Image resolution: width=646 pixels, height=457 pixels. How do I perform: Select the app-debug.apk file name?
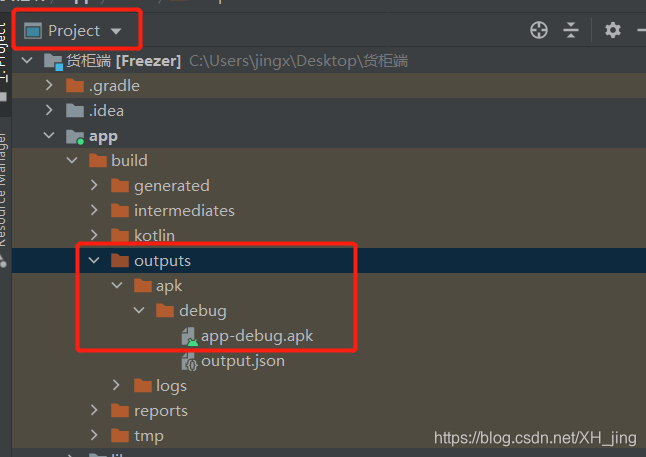tap(257, 336)
